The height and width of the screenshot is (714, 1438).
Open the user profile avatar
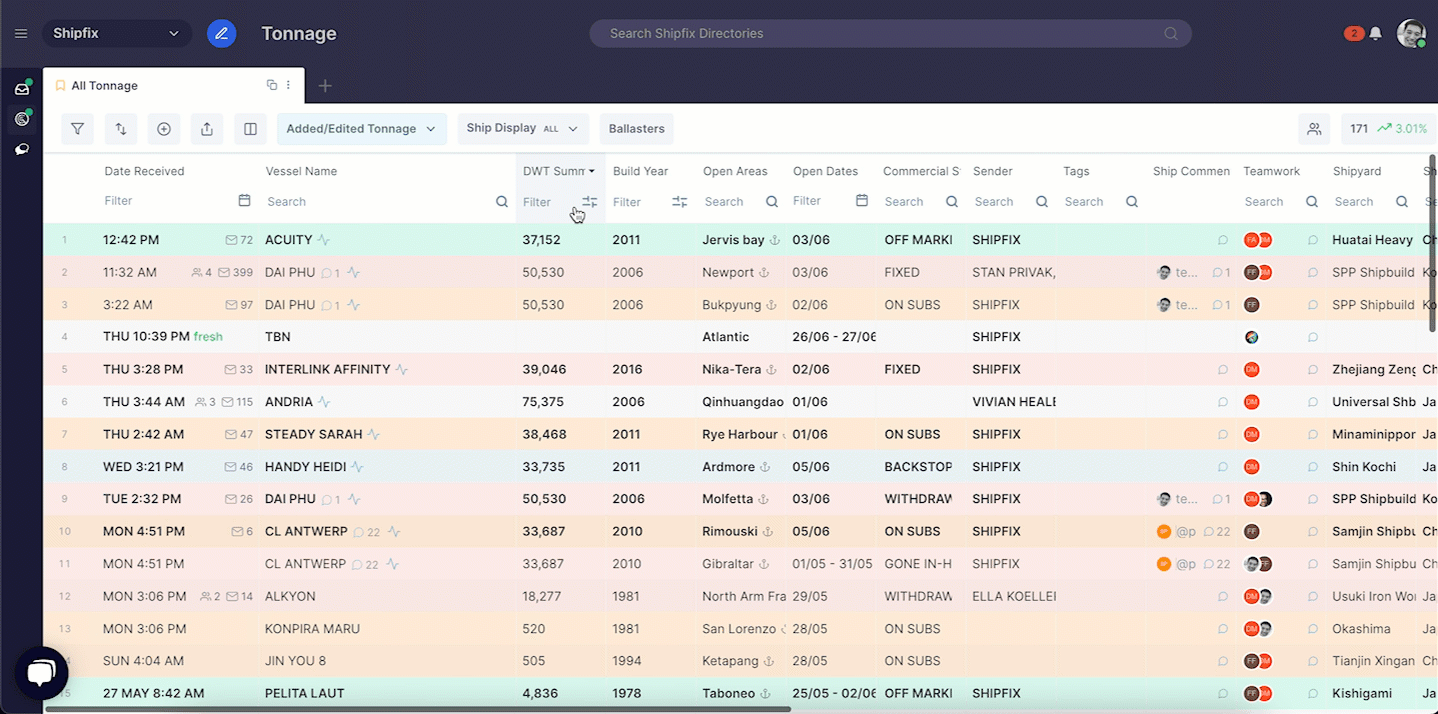(1410, 34)
